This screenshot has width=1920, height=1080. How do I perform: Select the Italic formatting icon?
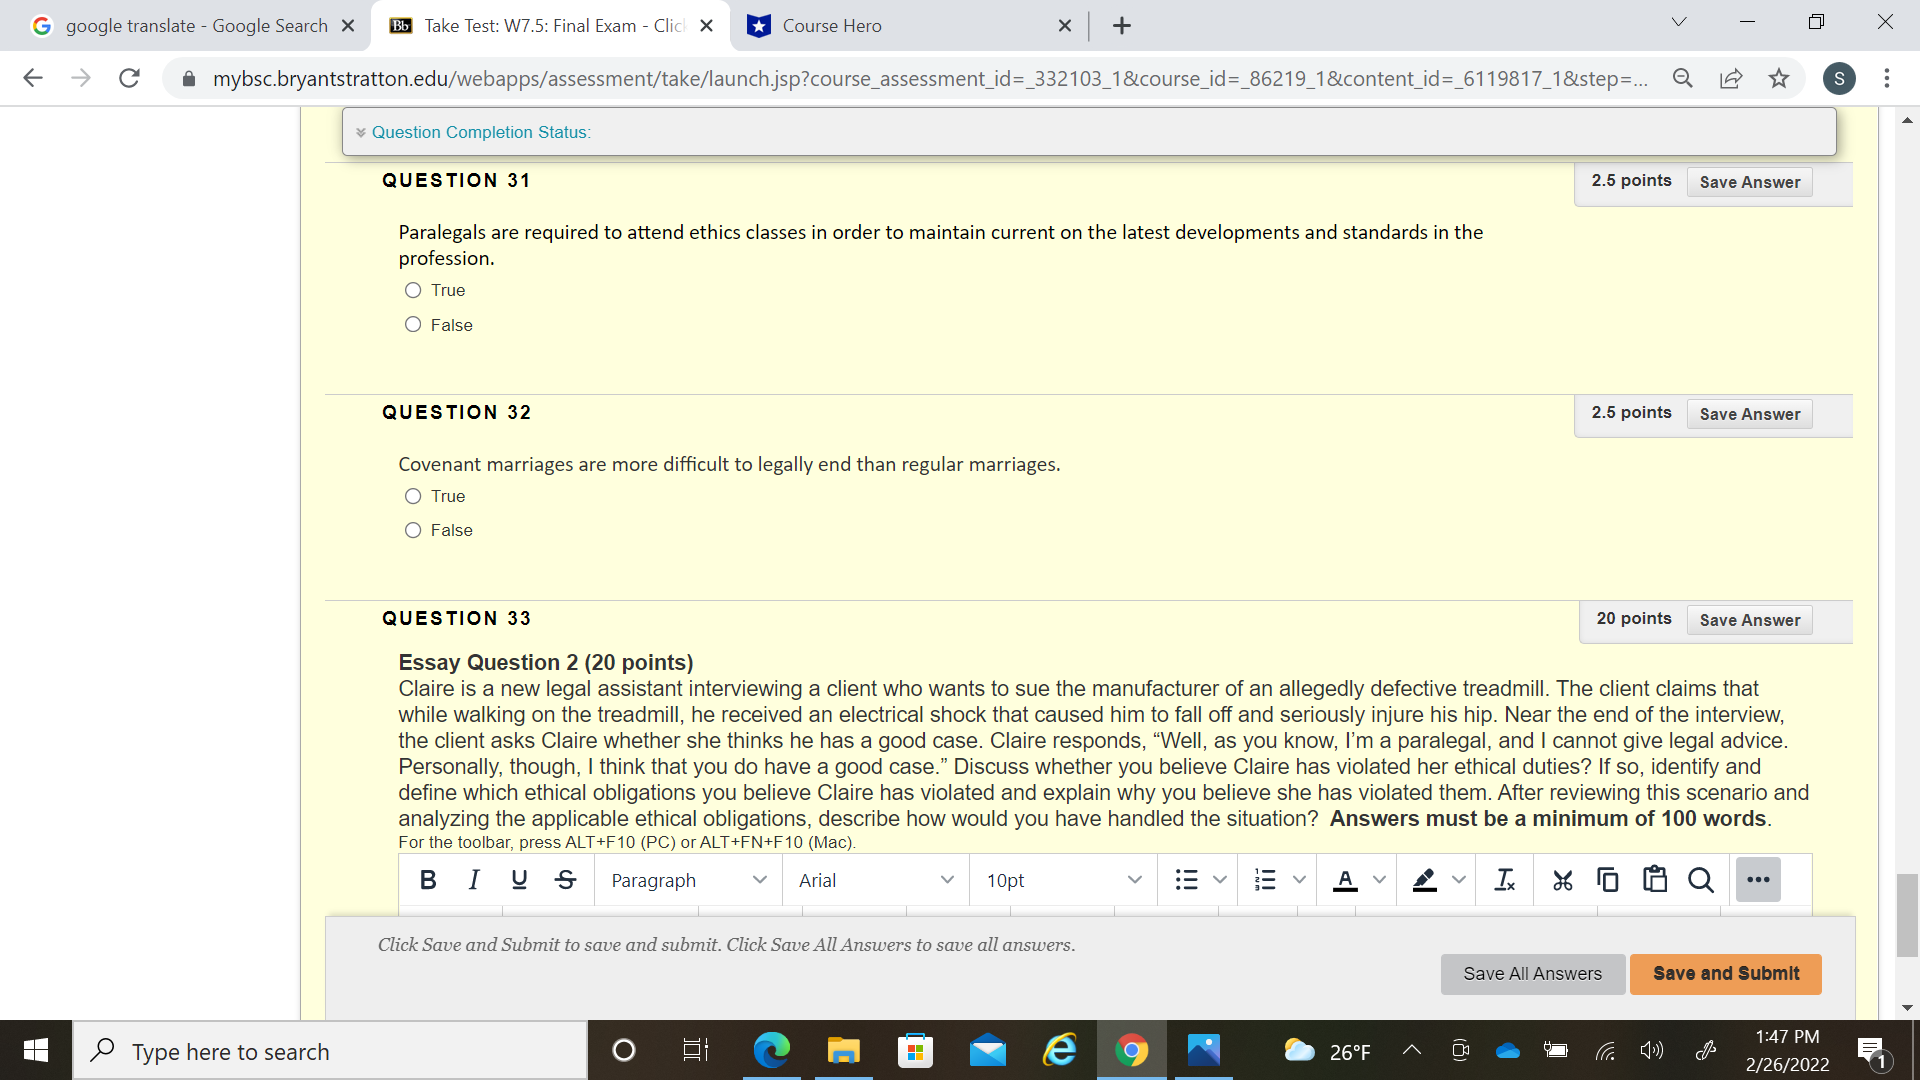pos(474,880)
